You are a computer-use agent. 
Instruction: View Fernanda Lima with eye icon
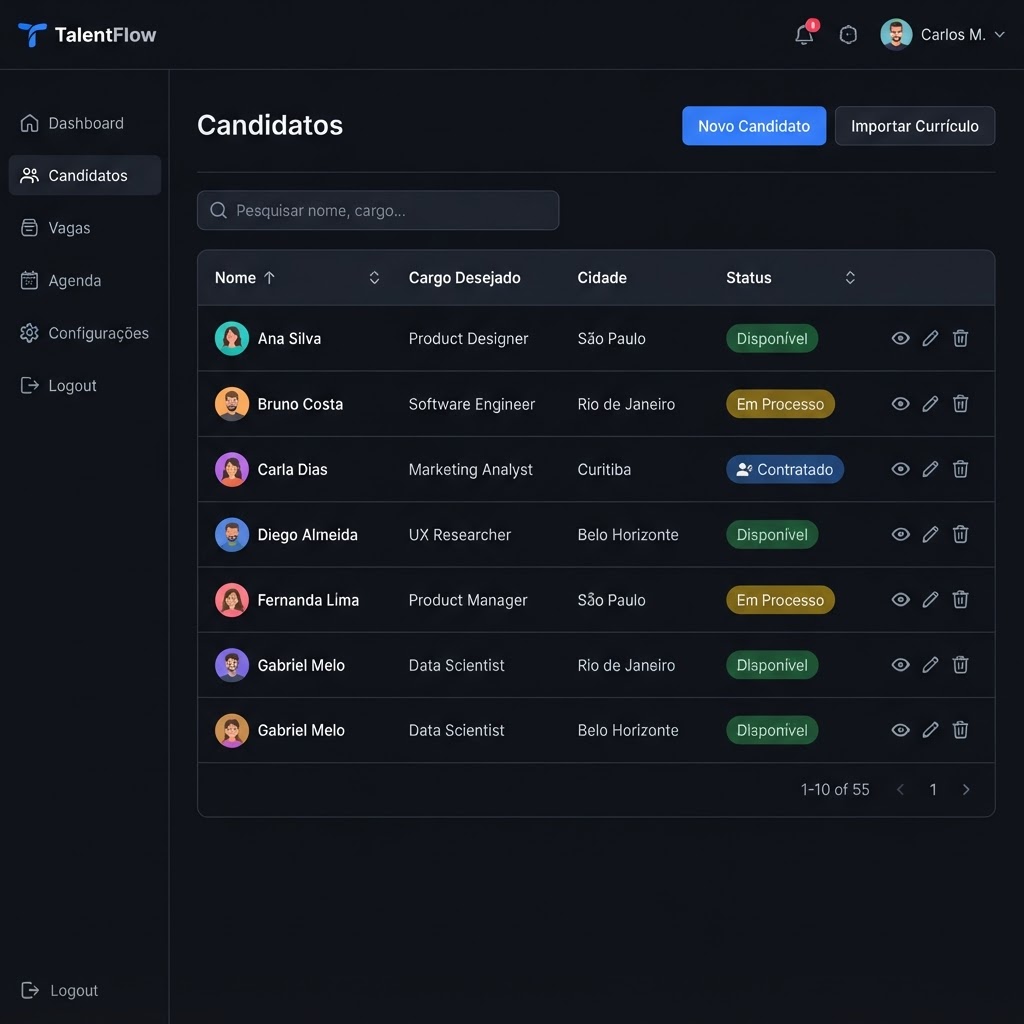coord(900,600)
